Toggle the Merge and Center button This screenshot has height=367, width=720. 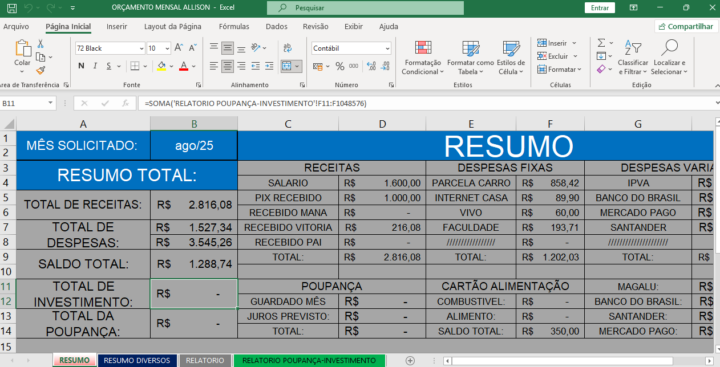287,66
